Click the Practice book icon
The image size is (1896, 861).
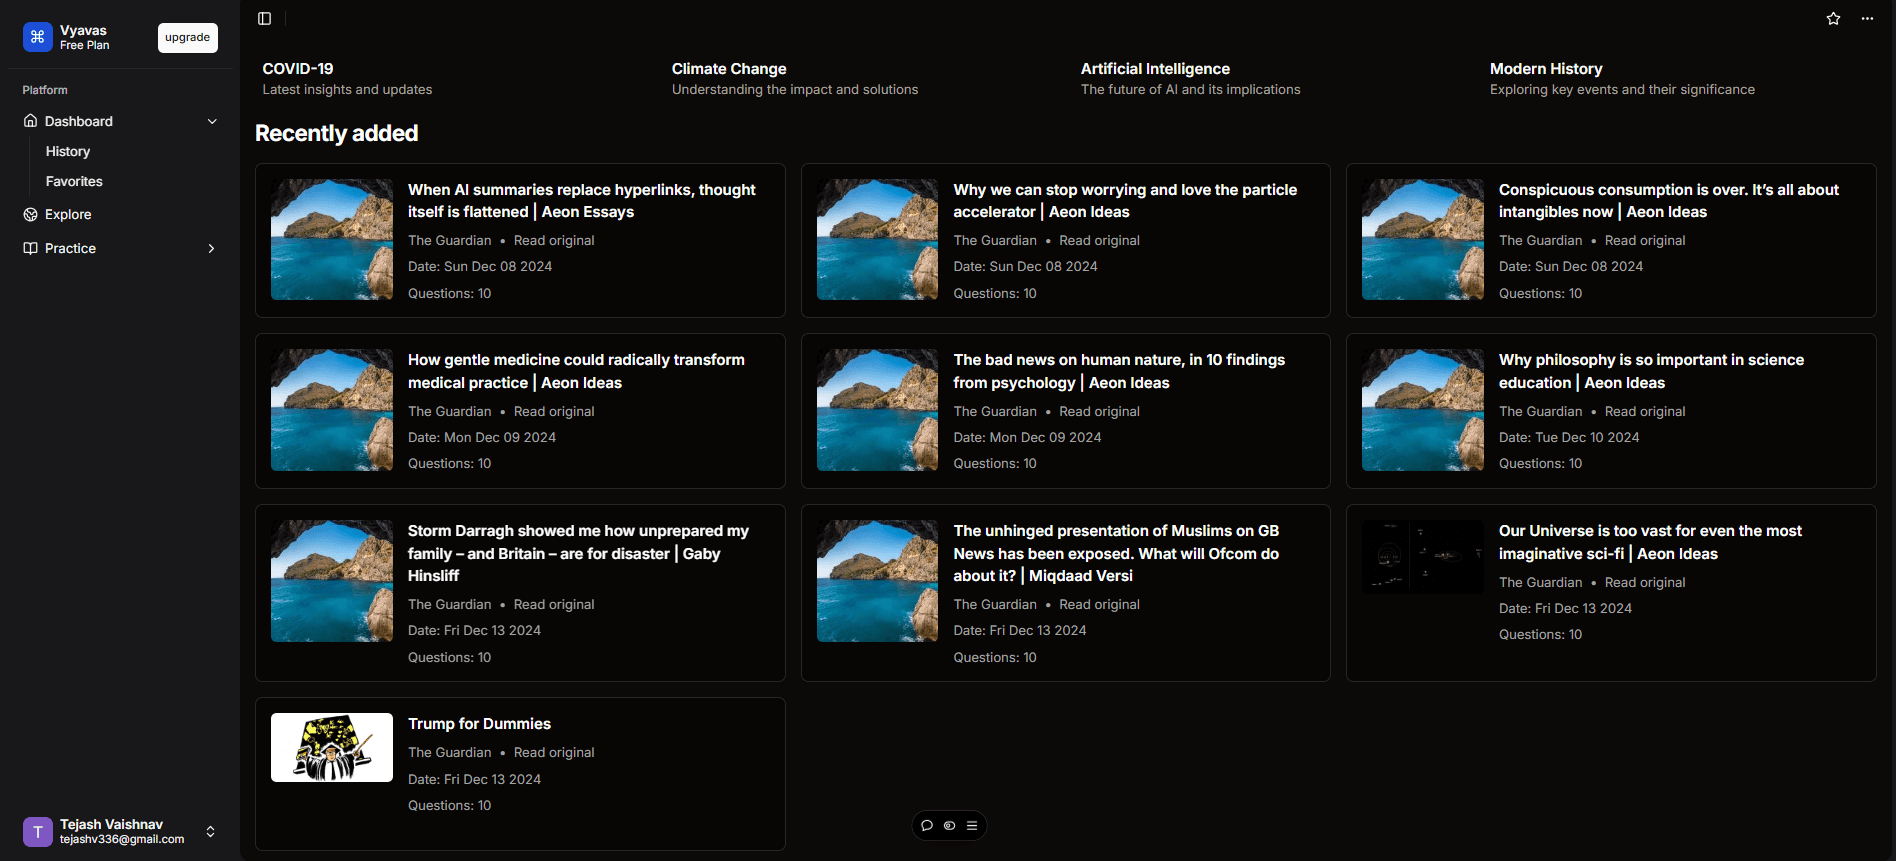(31, 248)
